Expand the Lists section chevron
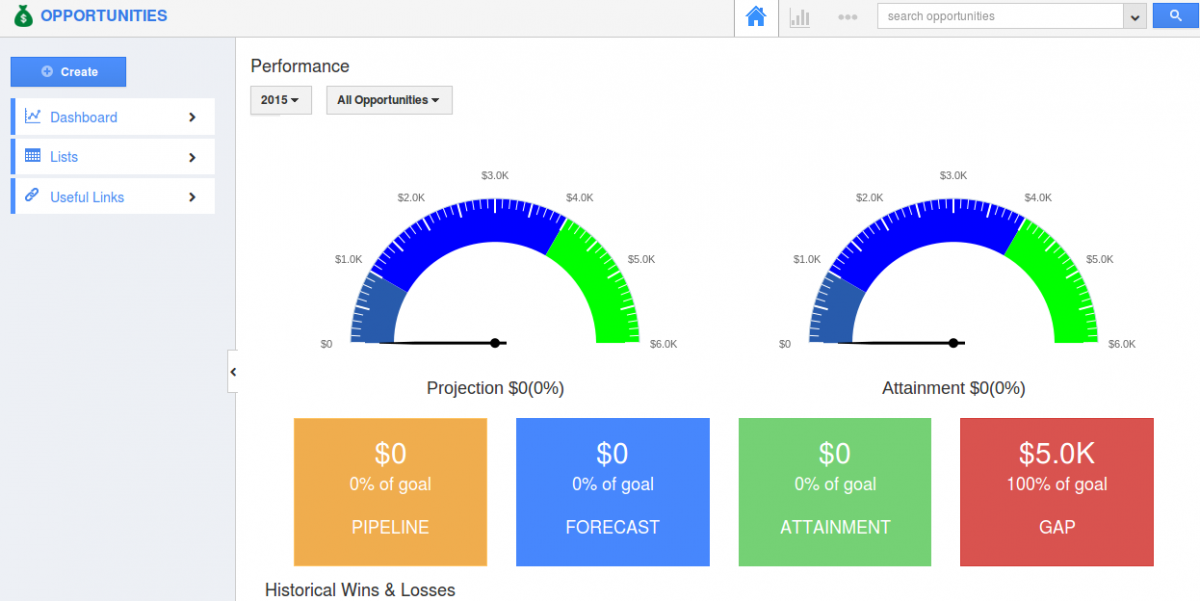The image size is (1200, 601). tap(192, 157)
